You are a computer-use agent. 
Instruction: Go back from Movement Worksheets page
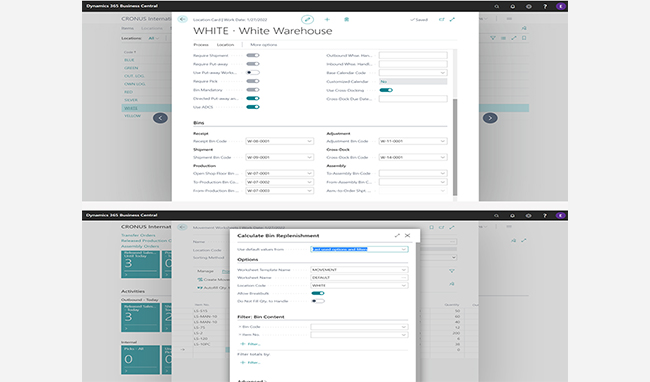(x=182, y=227)
